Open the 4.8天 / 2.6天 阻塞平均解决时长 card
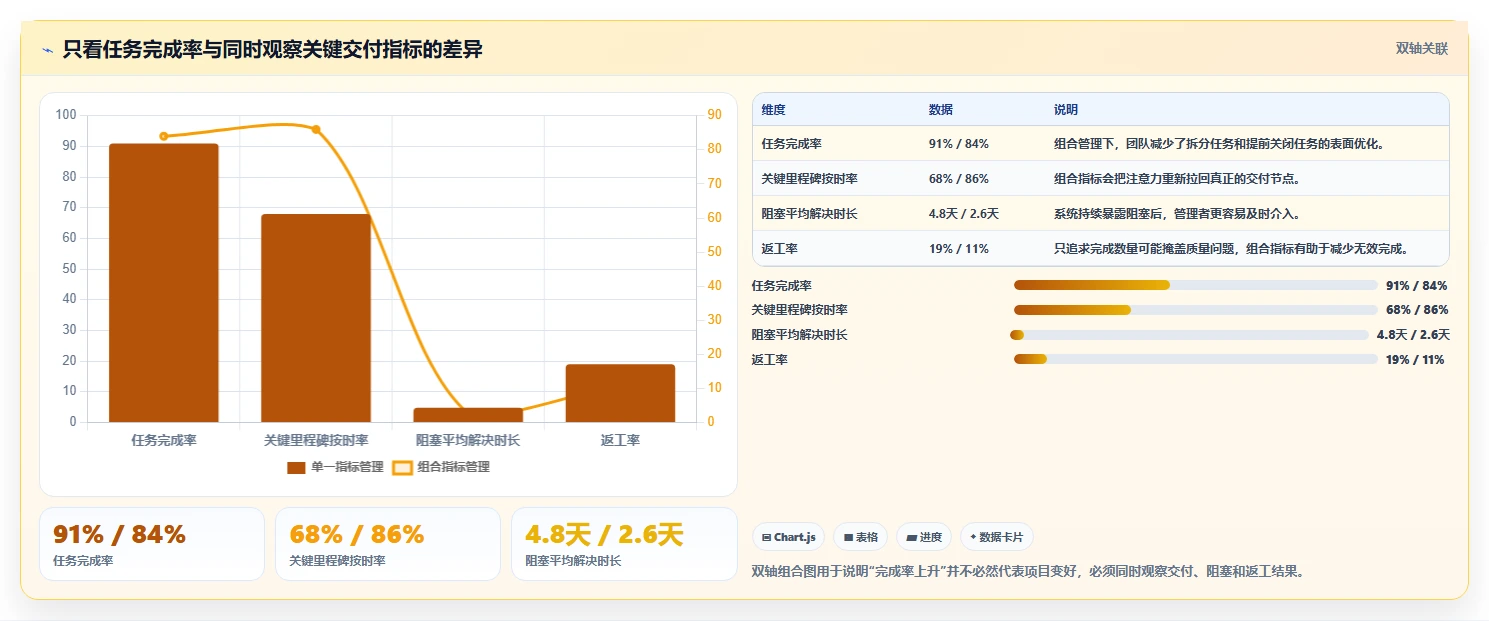Screen dimensions: 1489x621 624,544
